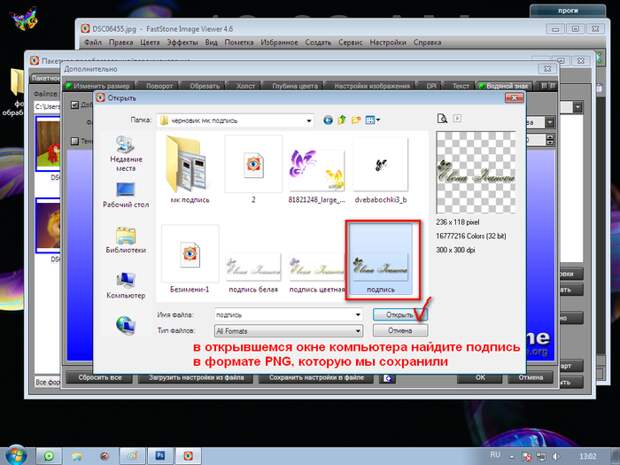The image size is (620, 465).
Task: Create a new folder in the Open dialog
Action: click(x=356, y=120)
